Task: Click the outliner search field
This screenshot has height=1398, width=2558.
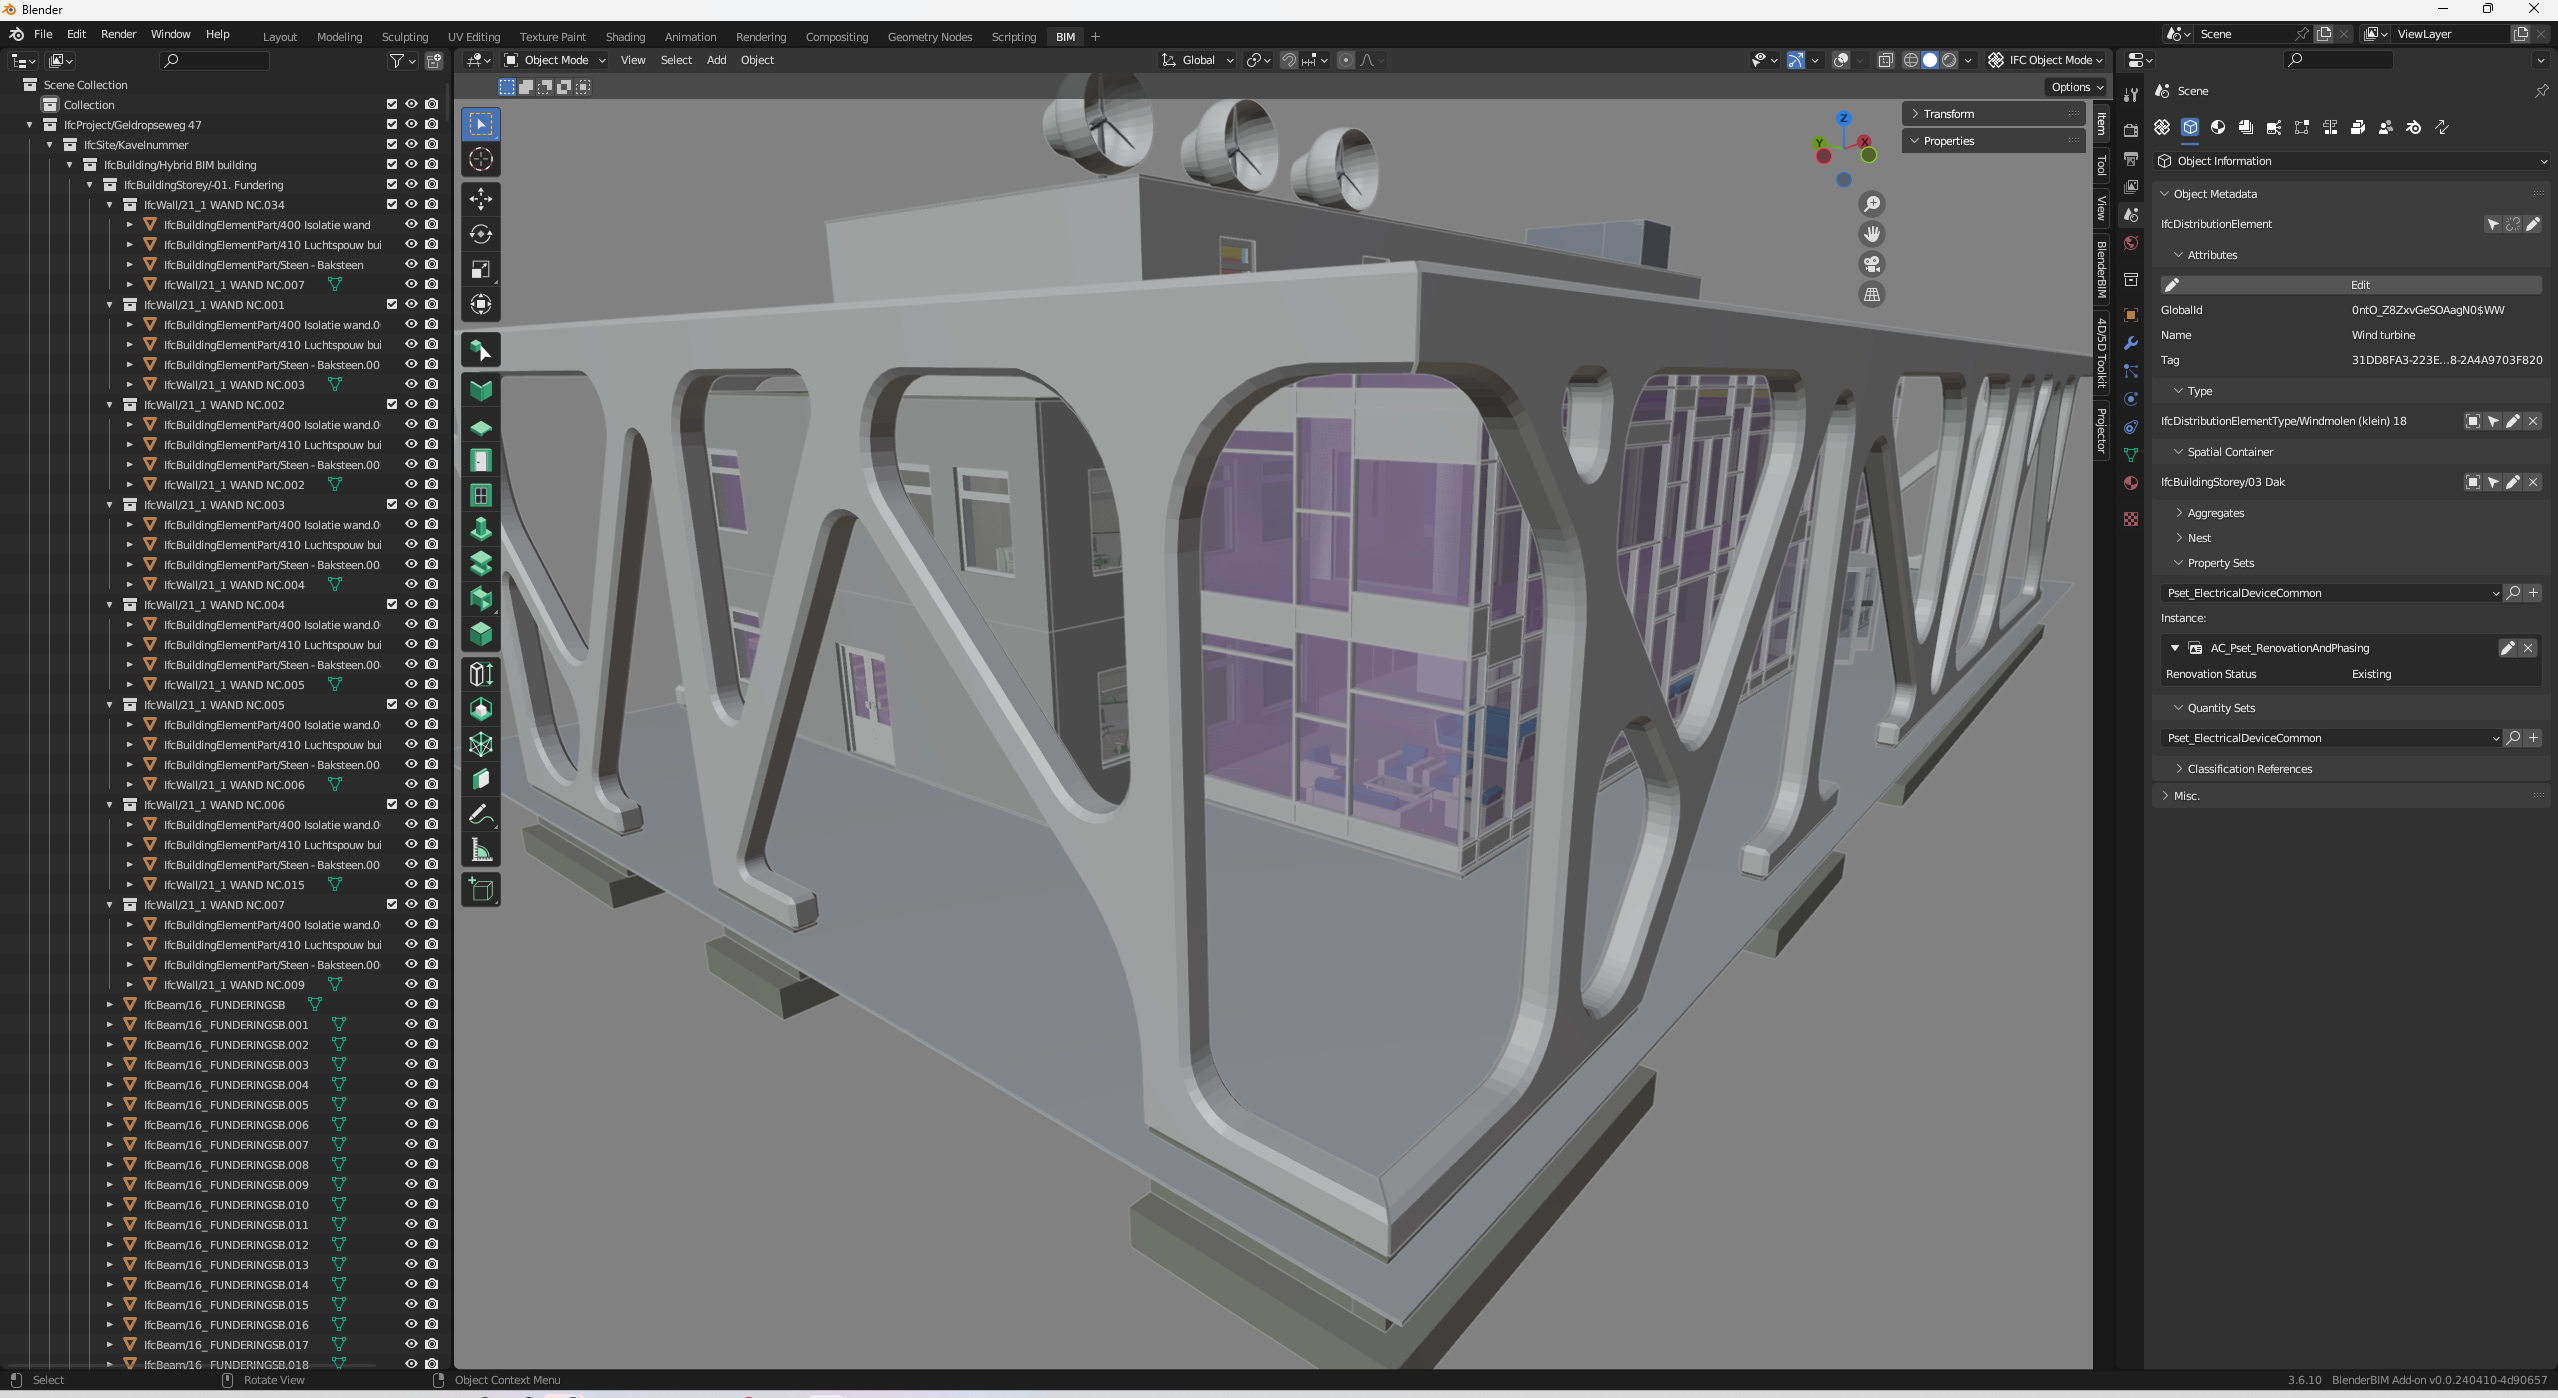Action: (x=213, y=60)
